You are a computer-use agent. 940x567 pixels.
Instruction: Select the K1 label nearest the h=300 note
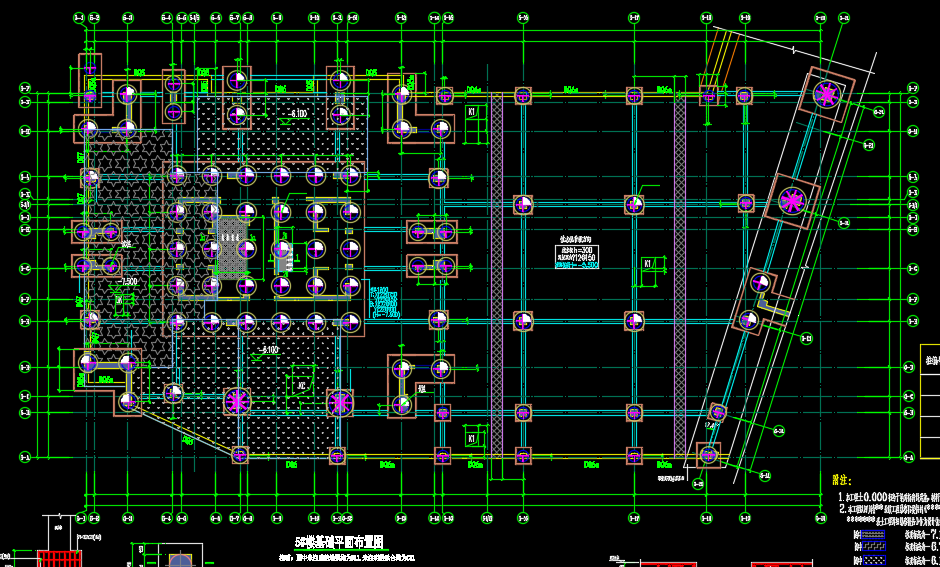click(647, 264)
